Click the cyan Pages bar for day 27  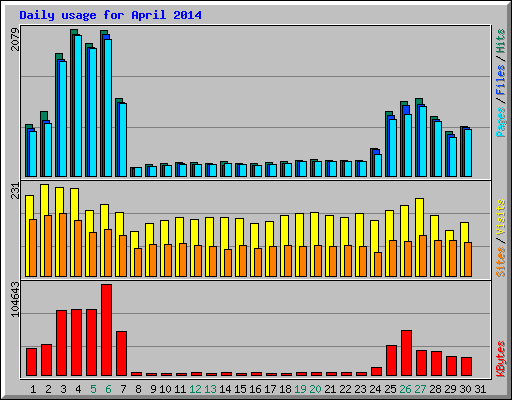423,141
